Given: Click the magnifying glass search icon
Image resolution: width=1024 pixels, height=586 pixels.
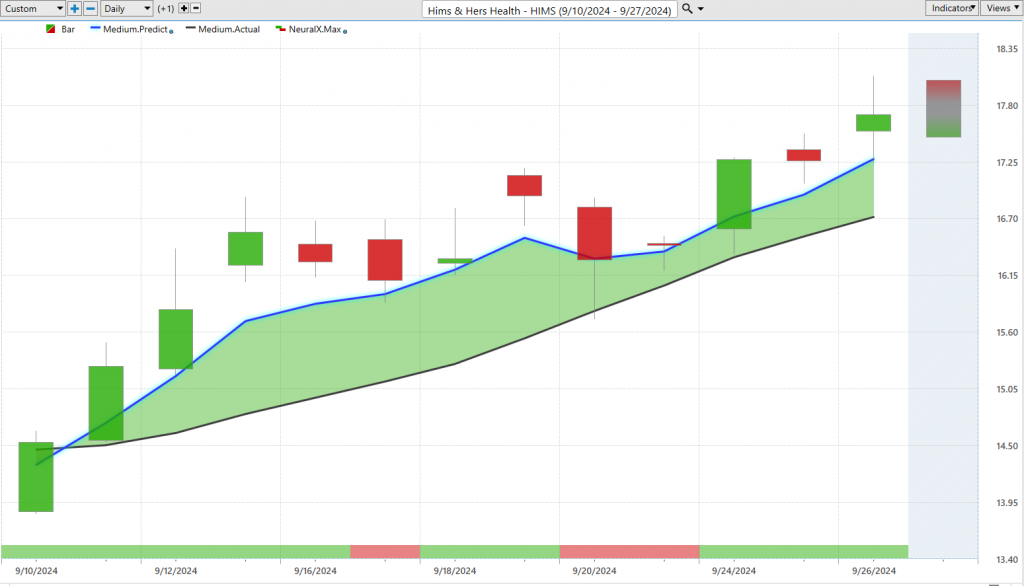Looking at the screenshot, I should [x=687, y=8].
